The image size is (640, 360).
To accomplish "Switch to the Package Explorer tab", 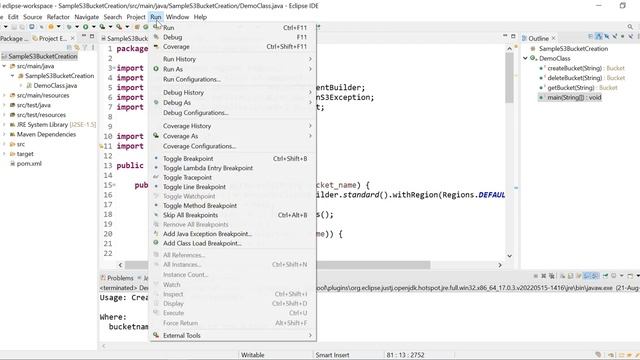I will 14,38.
